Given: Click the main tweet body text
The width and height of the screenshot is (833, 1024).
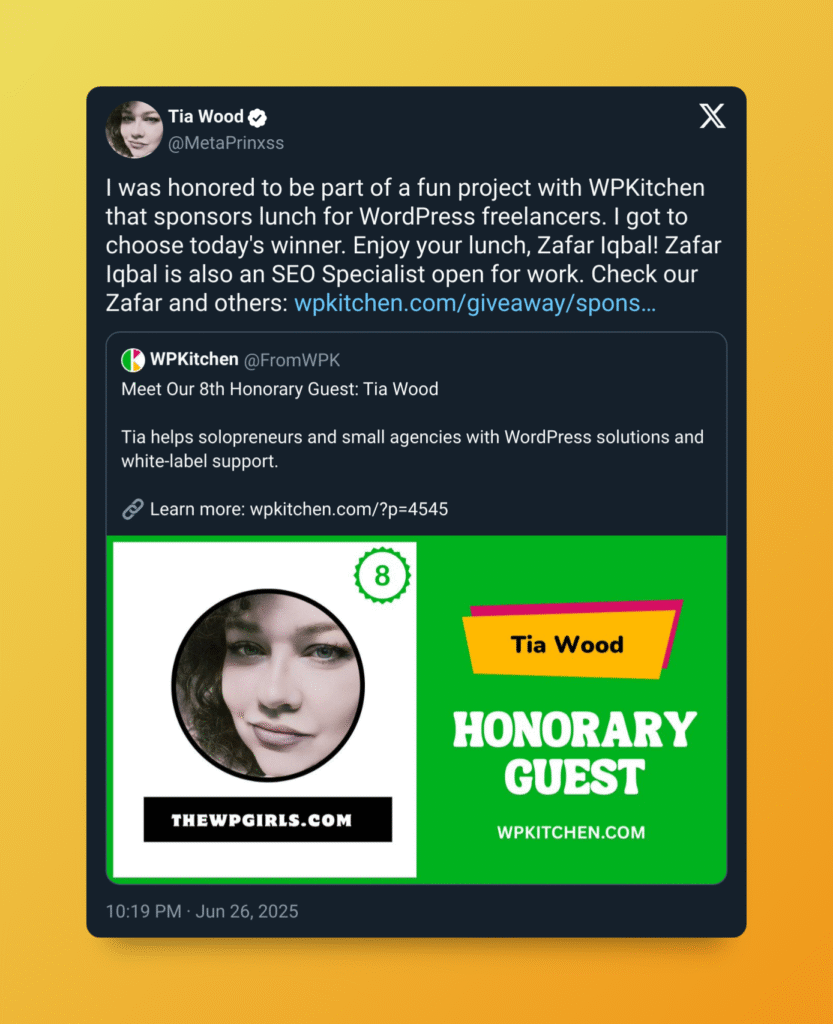Looking at the screenshot, I should (414, 246).
